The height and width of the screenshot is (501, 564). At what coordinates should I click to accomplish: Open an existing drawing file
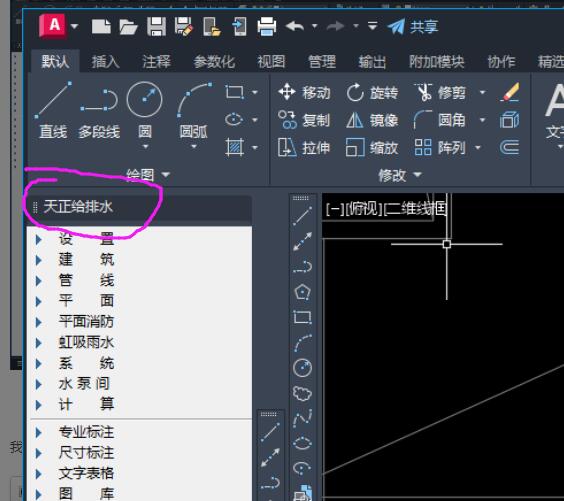[129, 27]
